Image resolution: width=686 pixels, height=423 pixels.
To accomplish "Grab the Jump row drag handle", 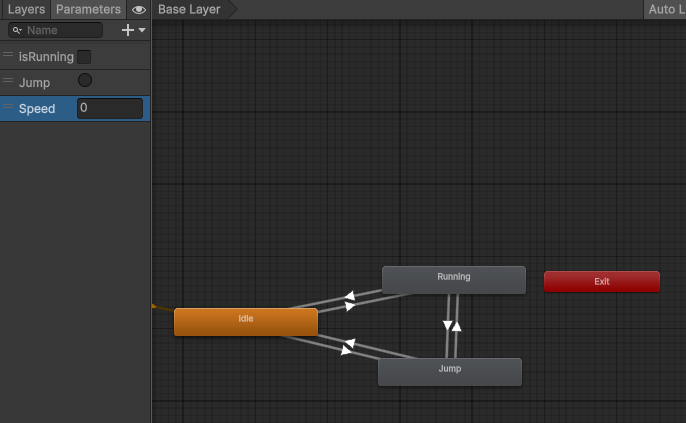I will (8, 80).
